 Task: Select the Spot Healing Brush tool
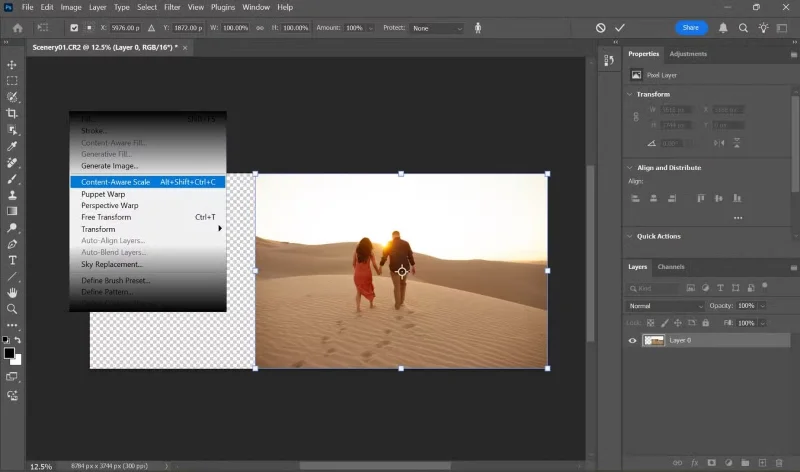click(x=12, y=162)
